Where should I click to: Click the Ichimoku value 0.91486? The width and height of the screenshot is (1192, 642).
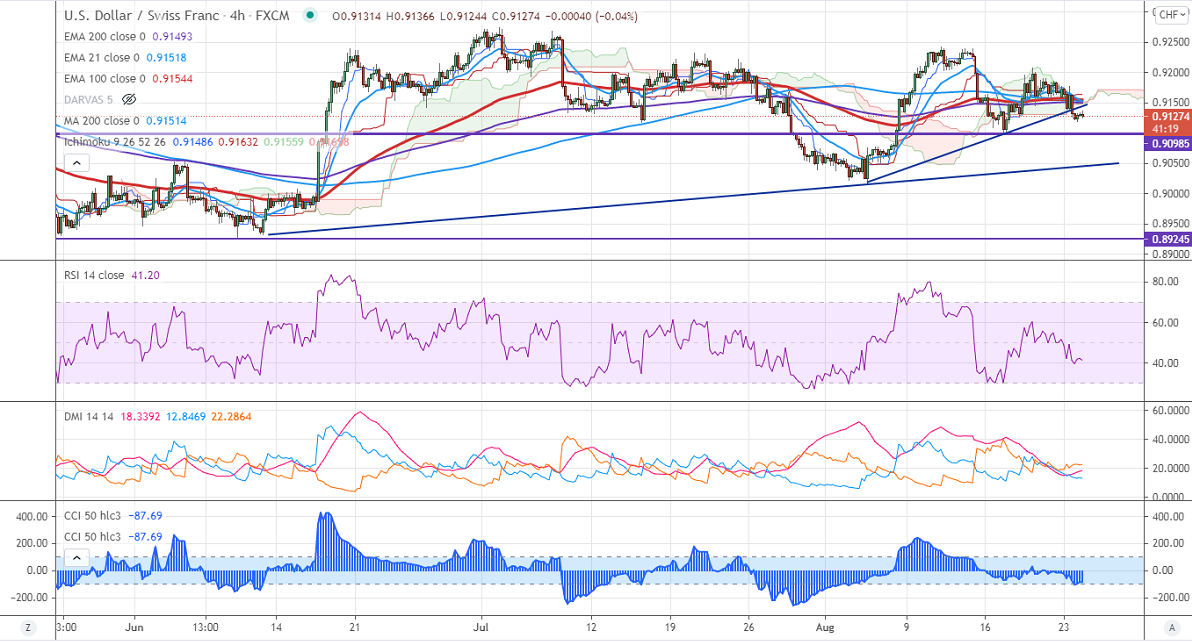192,142
